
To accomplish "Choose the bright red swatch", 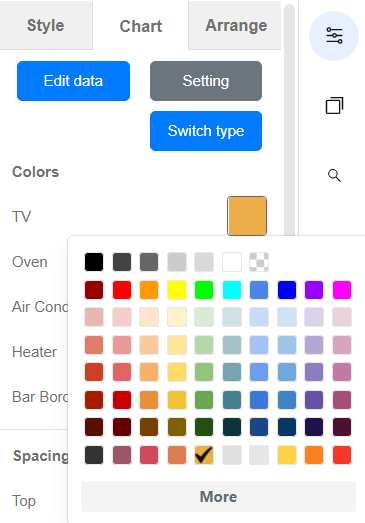I will pos(122,290).
